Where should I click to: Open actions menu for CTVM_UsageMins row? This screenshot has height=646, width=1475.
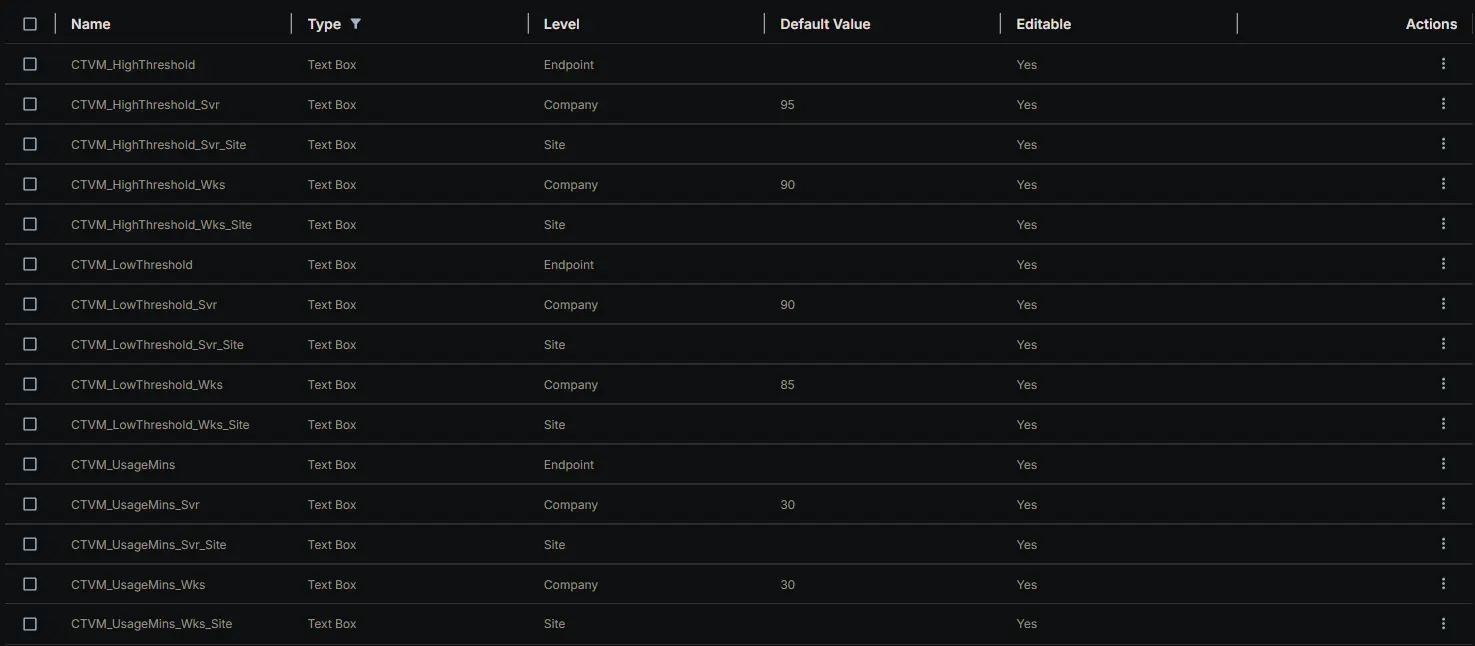(1443, 464)
